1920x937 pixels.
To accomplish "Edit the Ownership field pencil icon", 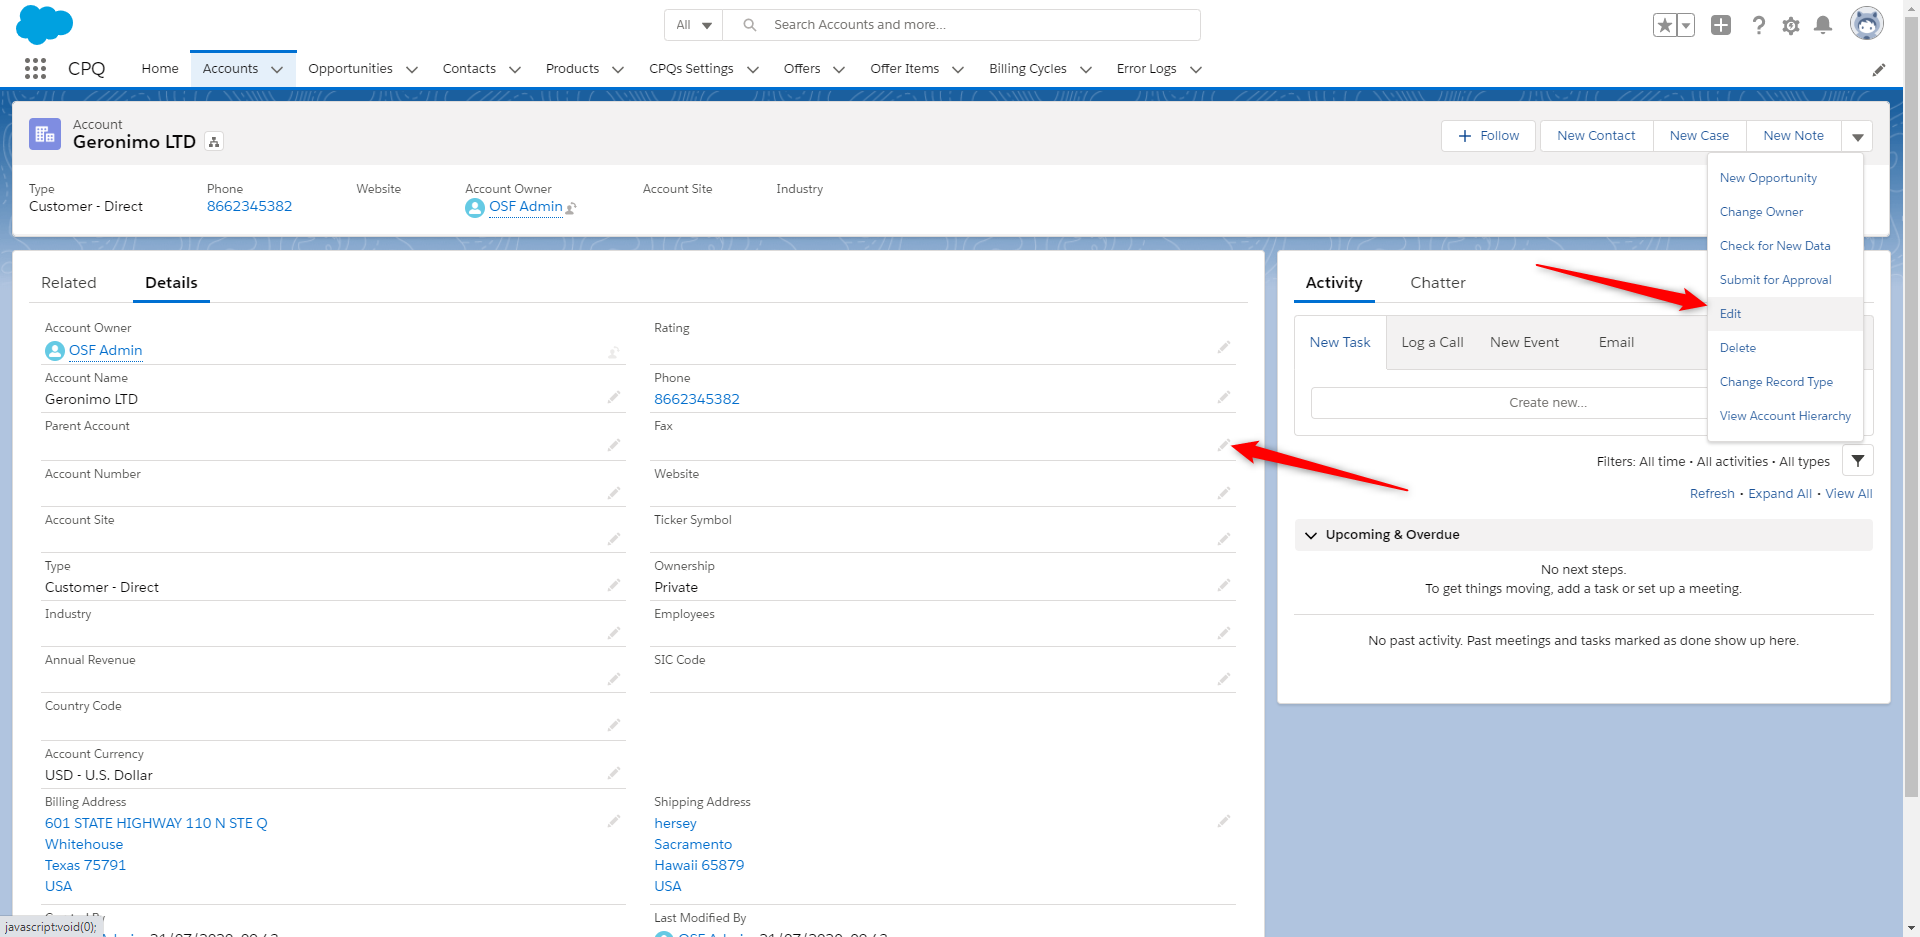I will pyautogui.click(x=1223, y=585).
